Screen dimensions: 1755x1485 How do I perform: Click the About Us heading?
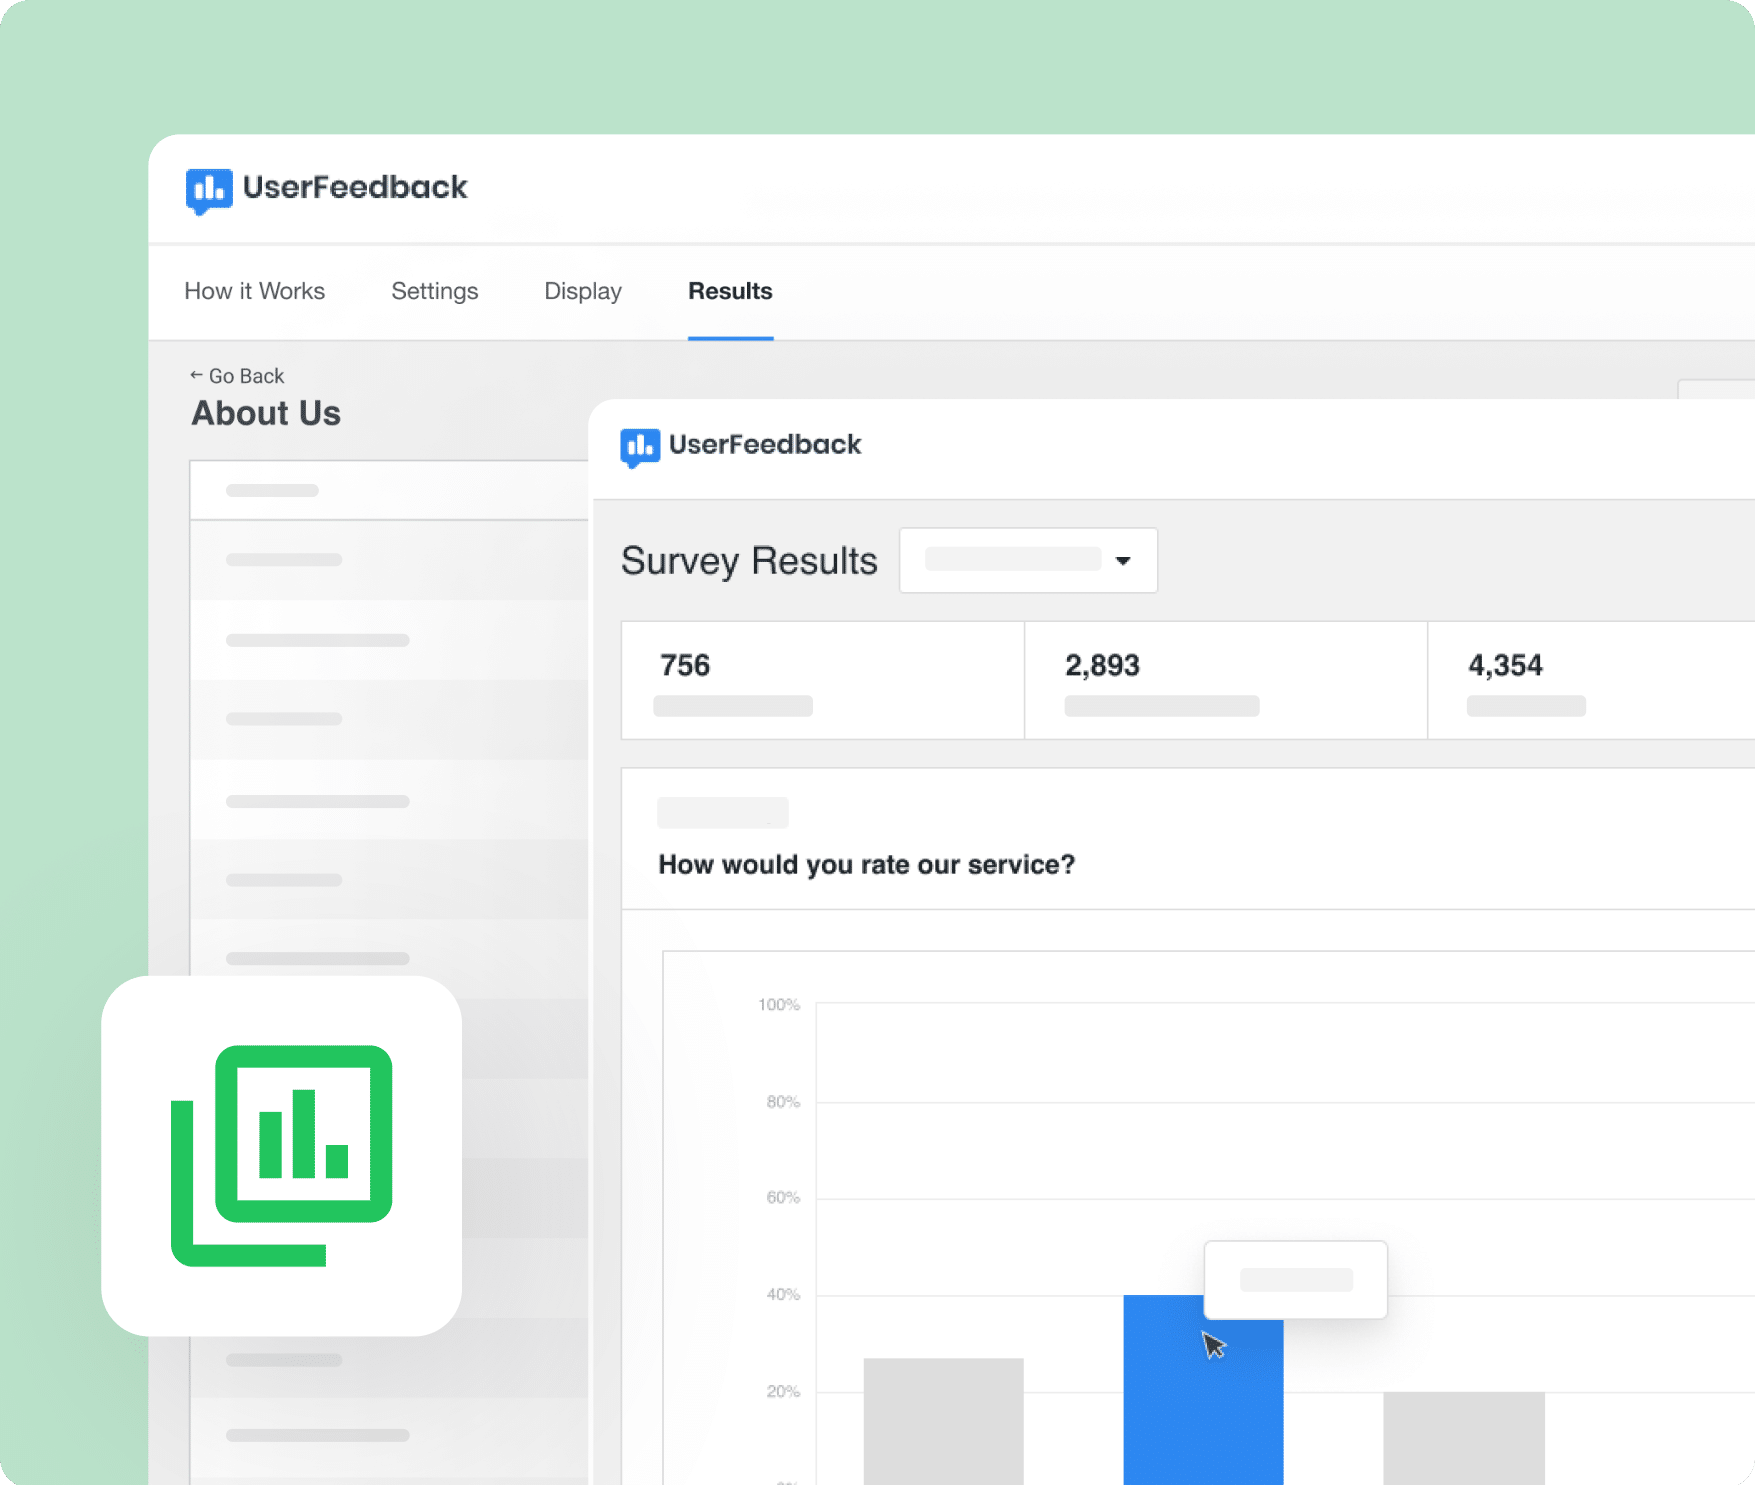(x=266, y=413)
